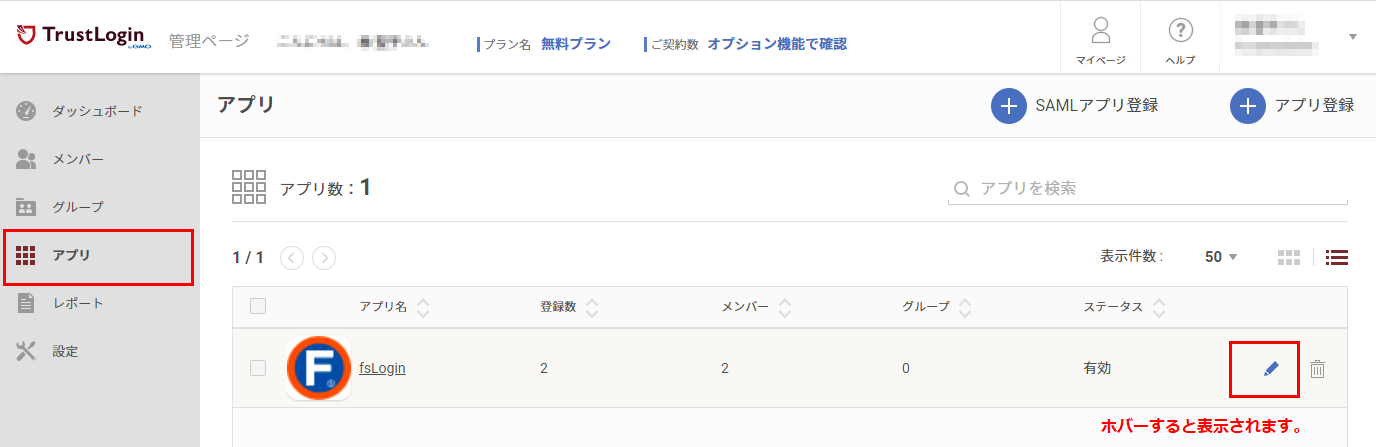Open the fsLogin app link
Viewport: 1376px width, 447px height.
click(382, 368)
